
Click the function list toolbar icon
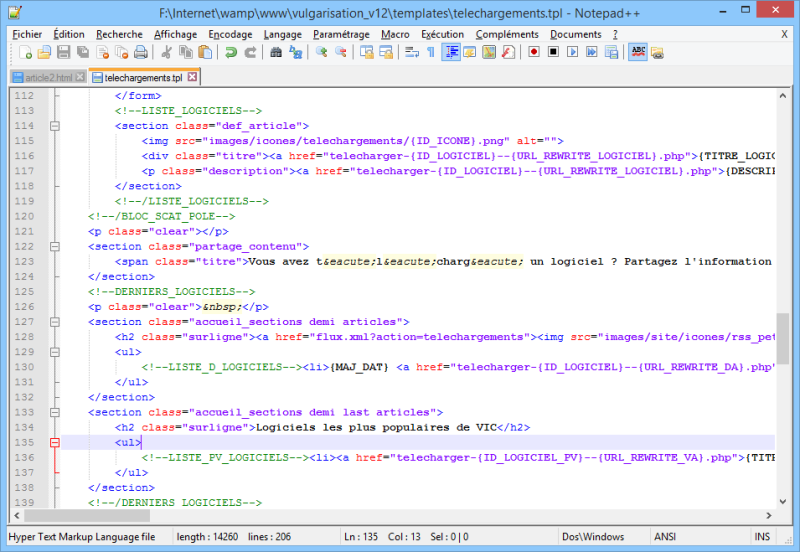click(x=508, y=52)
